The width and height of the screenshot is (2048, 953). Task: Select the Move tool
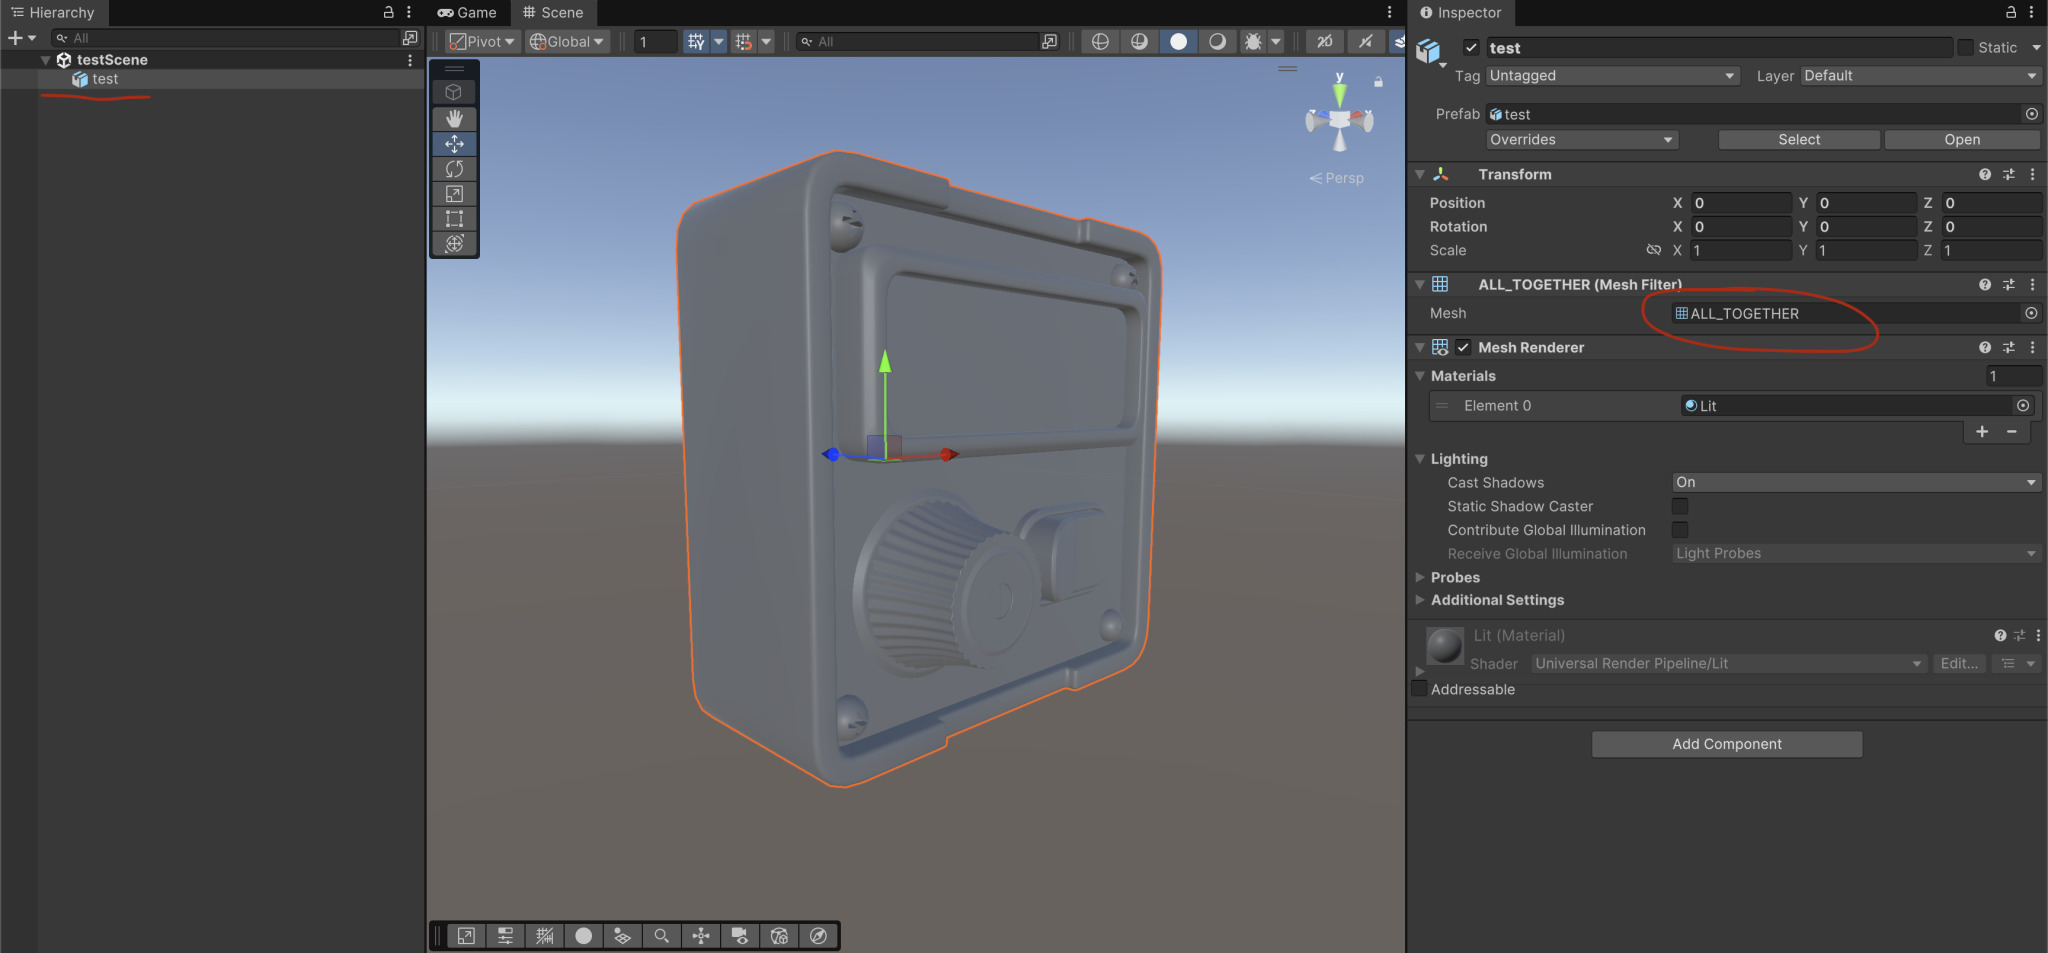[x=454, y=144]
